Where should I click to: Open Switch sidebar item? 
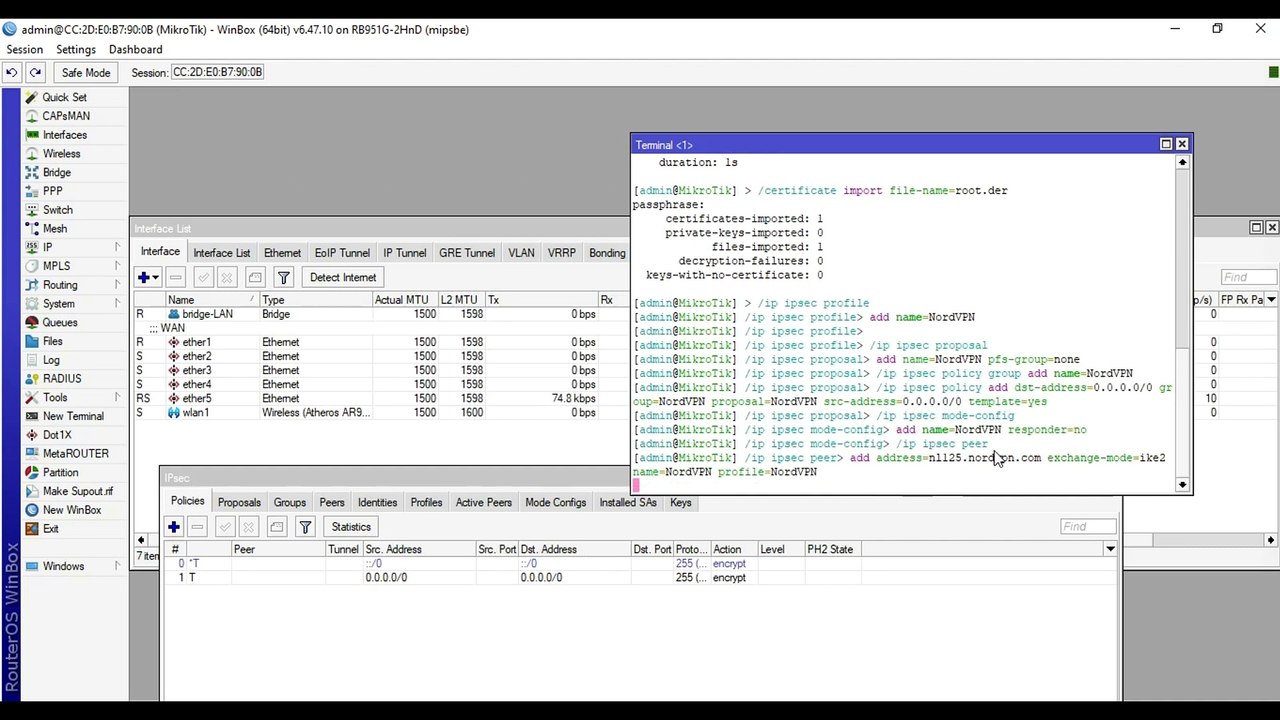57,210
